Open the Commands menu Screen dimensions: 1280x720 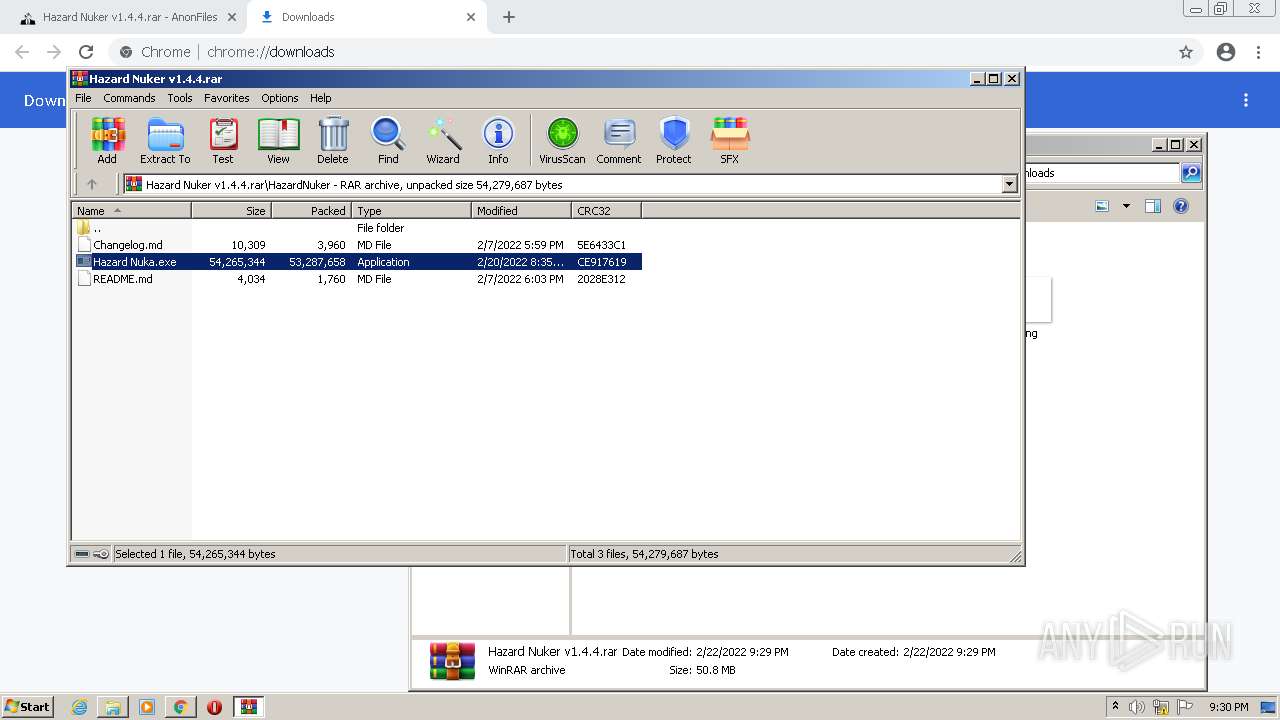coord(129,98)
